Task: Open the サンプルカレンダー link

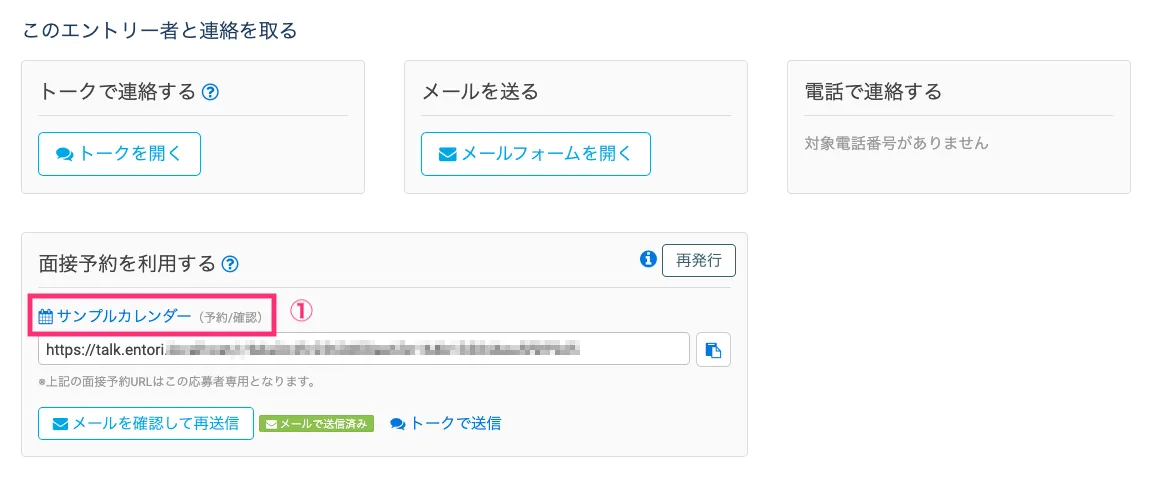Action: (x=123, y=316)
